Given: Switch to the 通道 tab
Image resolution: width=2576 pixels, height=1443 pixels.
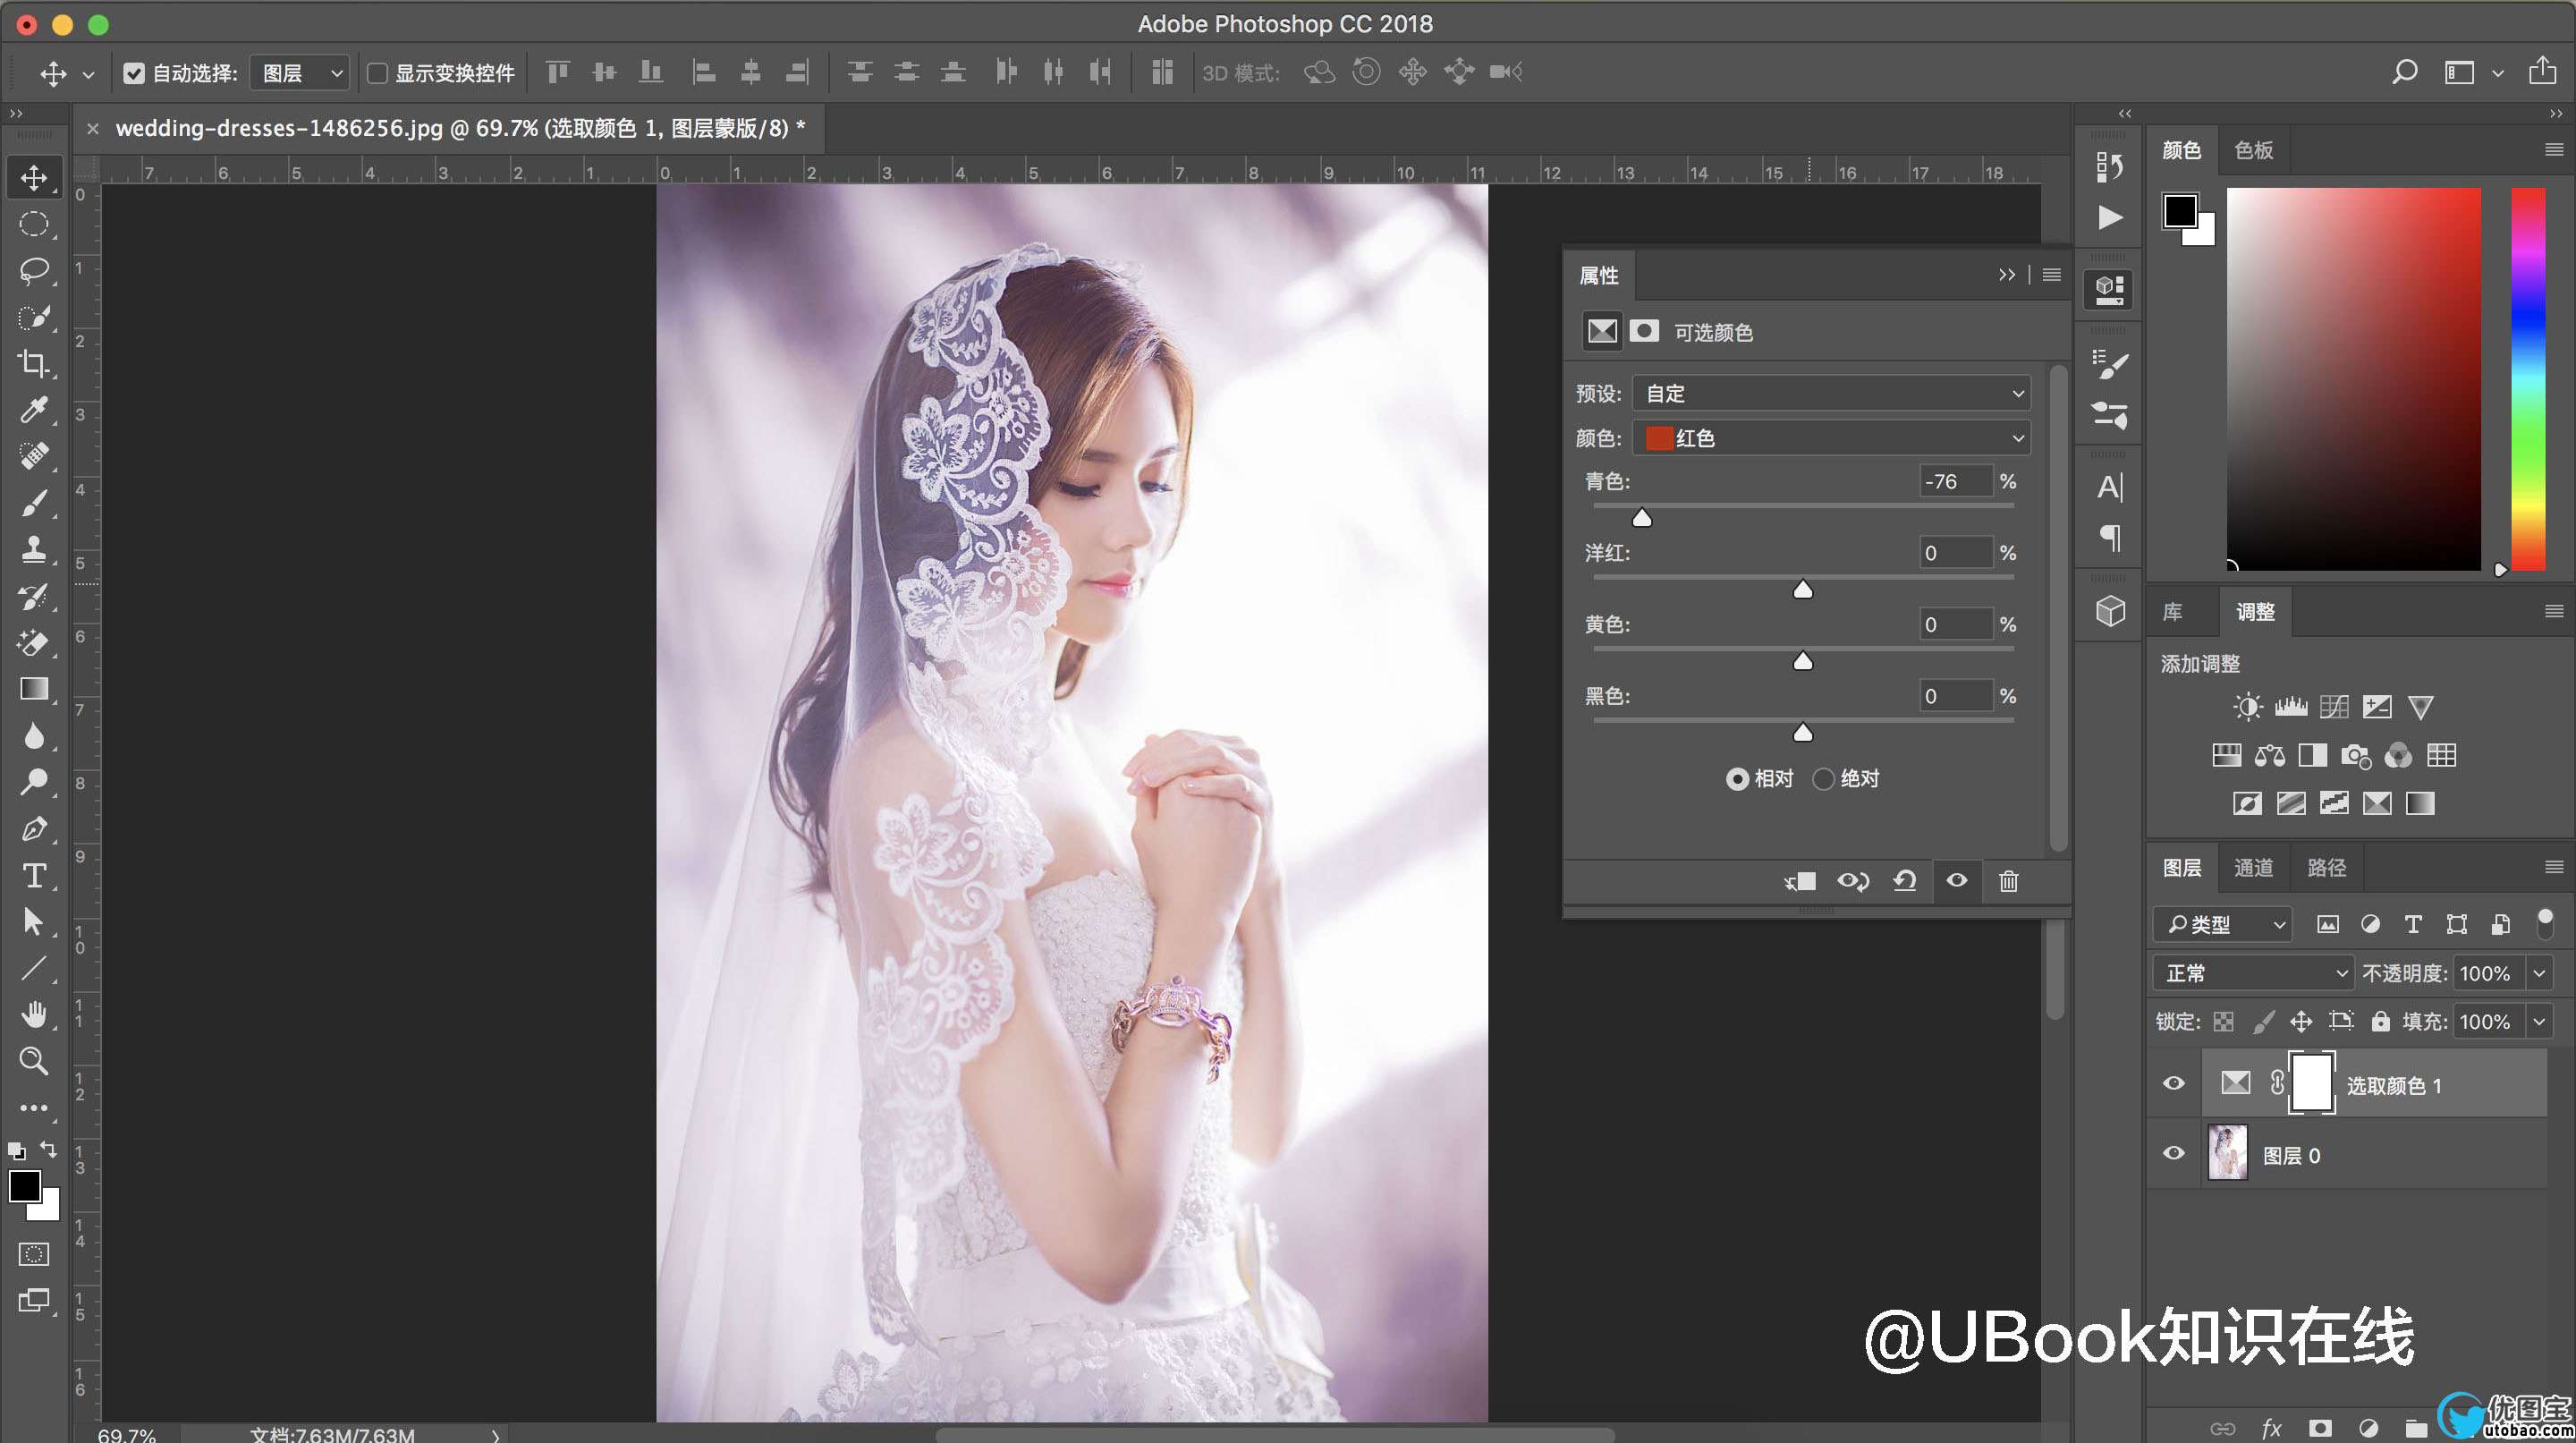Looking at the screenshot, I should (x=2253, y=867).
